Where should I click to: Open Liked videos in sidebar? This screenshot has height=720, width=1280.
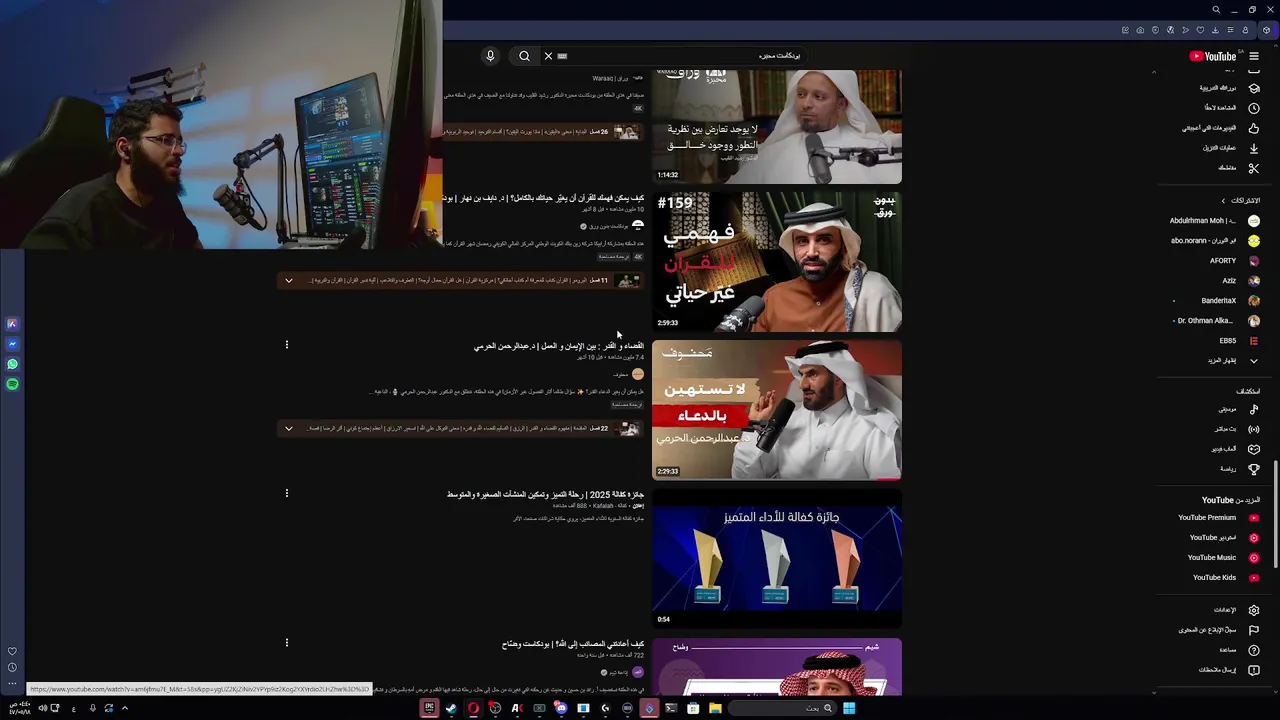click(1222, 127)
